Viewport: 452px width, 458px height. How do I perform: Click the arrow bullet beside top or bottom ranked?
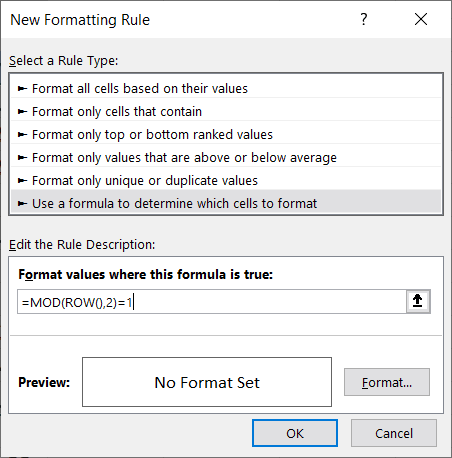coord(22,135)
